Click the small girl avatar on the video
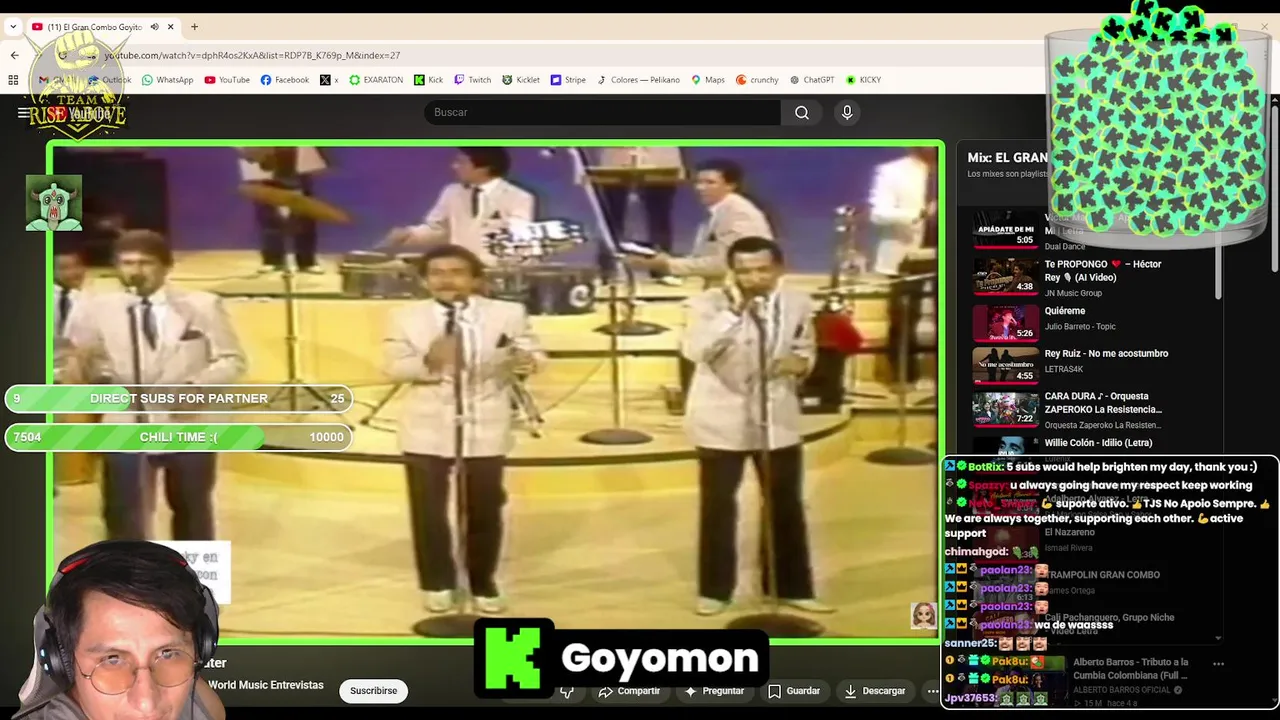Image resolution: width=1280 pixels, height=720 pixels. (923, 615)
